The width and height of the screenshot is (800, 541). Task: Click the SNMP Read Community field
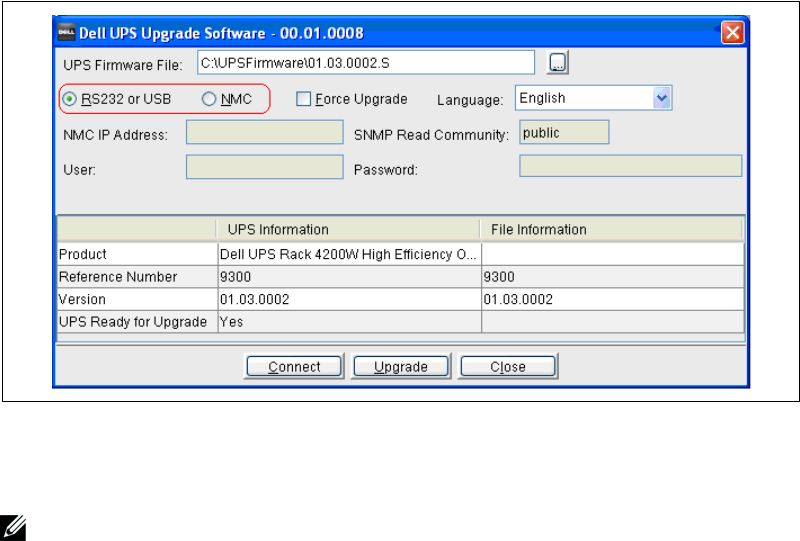point(564,132)
